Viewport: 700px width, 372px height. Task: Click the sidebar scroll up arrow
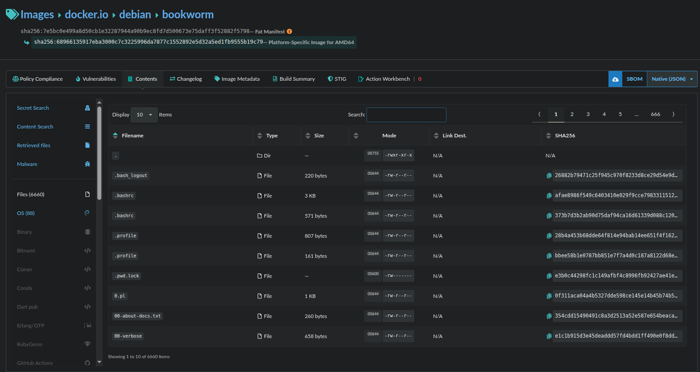click(99, 102)
